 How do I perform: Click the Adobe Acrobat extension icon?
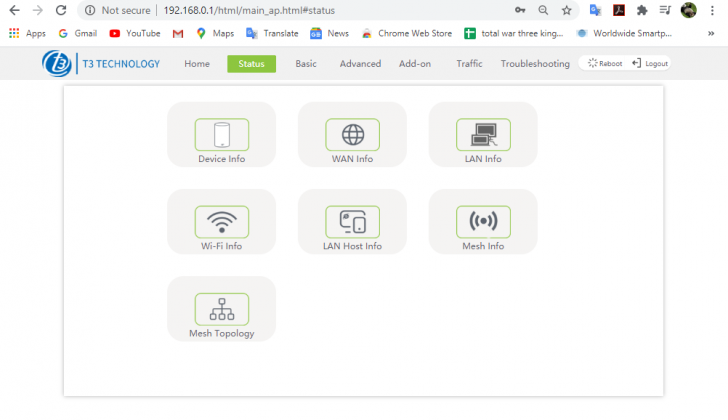point(619,10)
